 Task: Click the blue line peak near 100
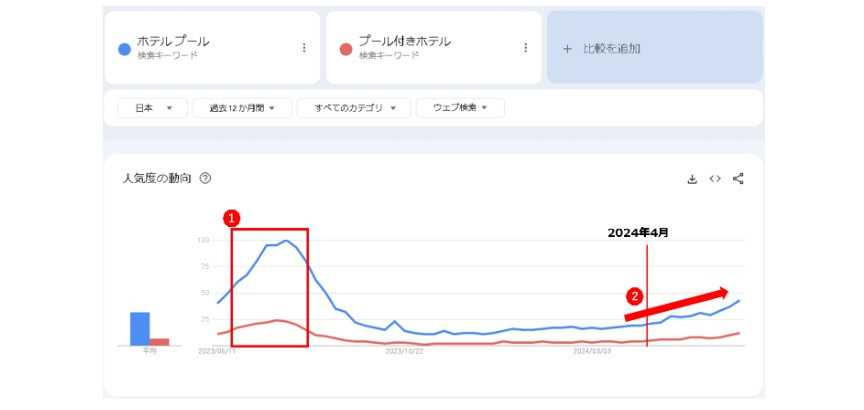pos(286,240)
